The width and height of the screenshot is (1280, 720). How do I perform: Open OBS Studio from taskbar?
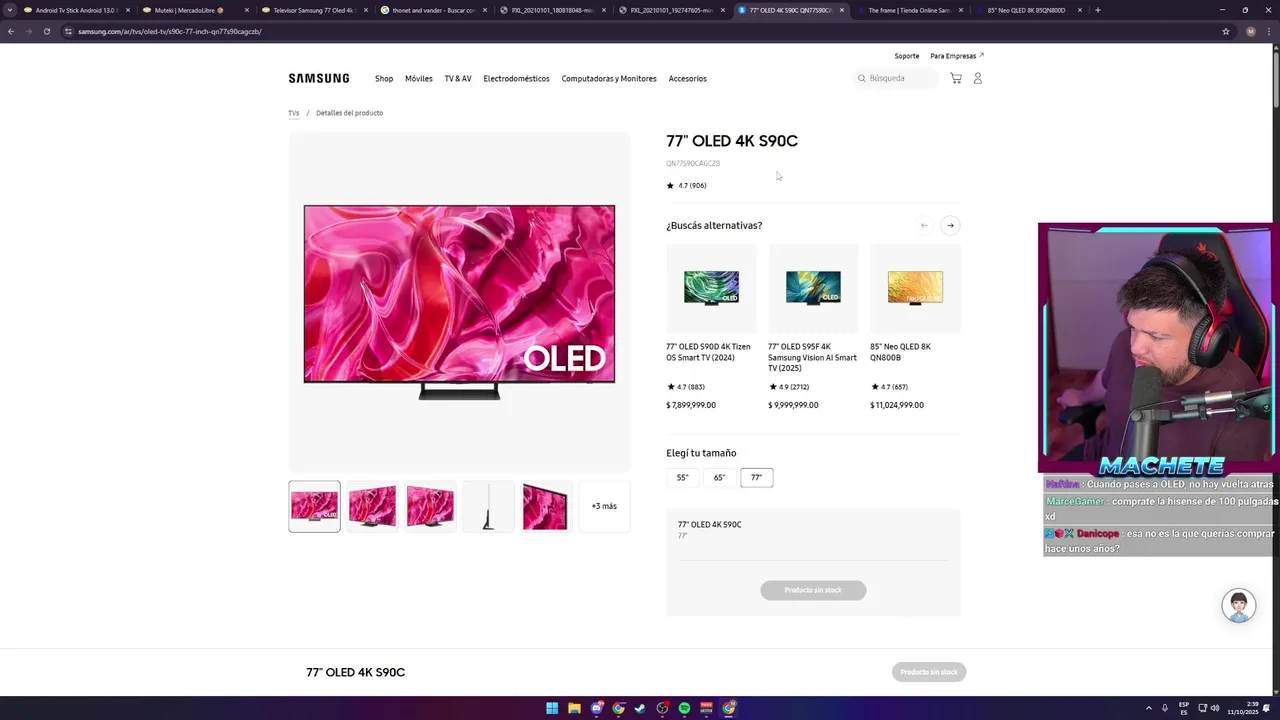click(x=662, y=708)
